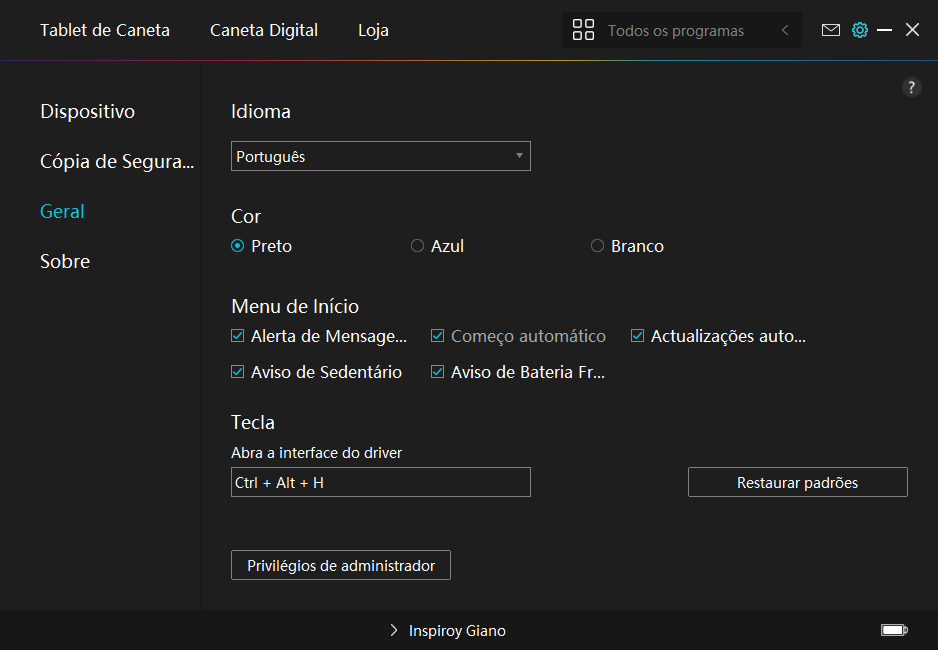Click the Ctrl + Alt + H shortcut field

click(380, 482)
